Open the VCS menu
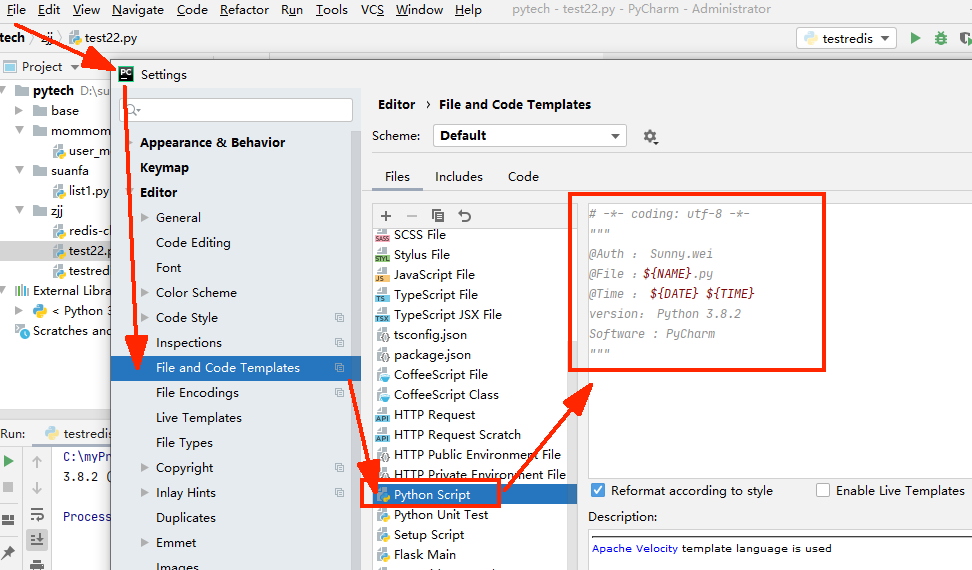Screen dimensions: 972x570 click(372, 10)
